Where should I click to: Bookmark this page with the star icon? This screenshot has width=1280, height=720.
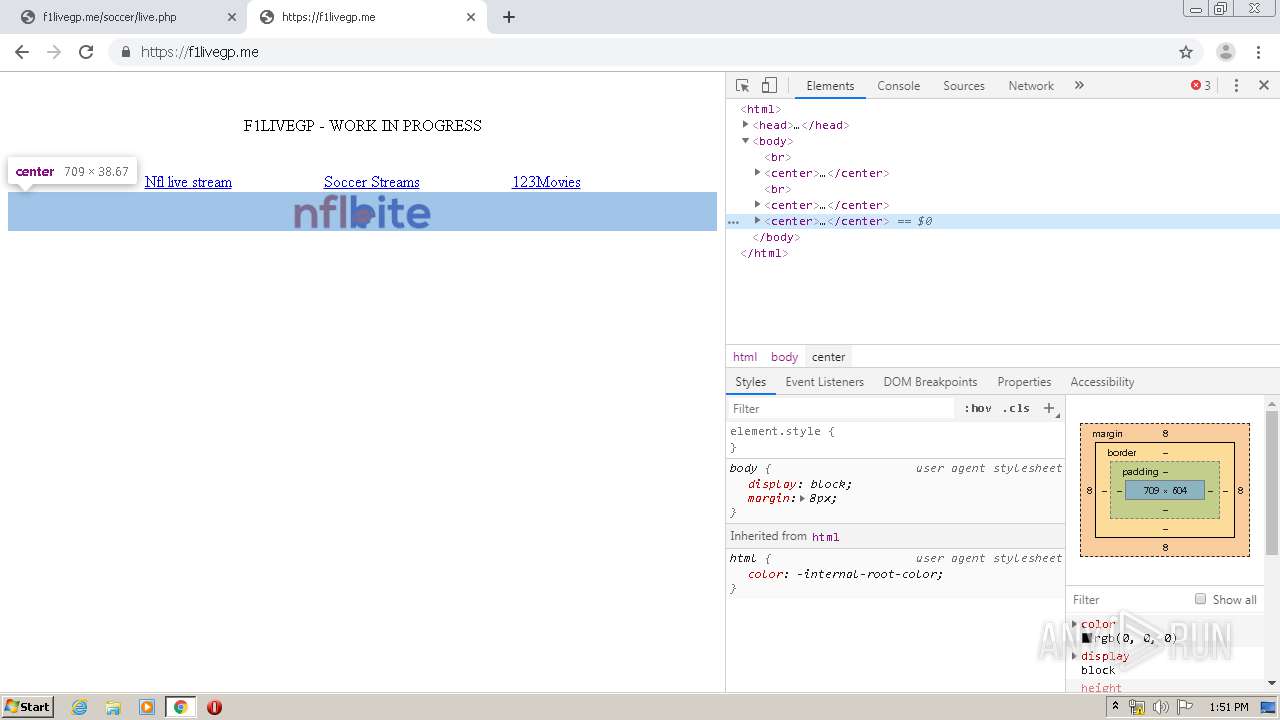point(1186,52)
